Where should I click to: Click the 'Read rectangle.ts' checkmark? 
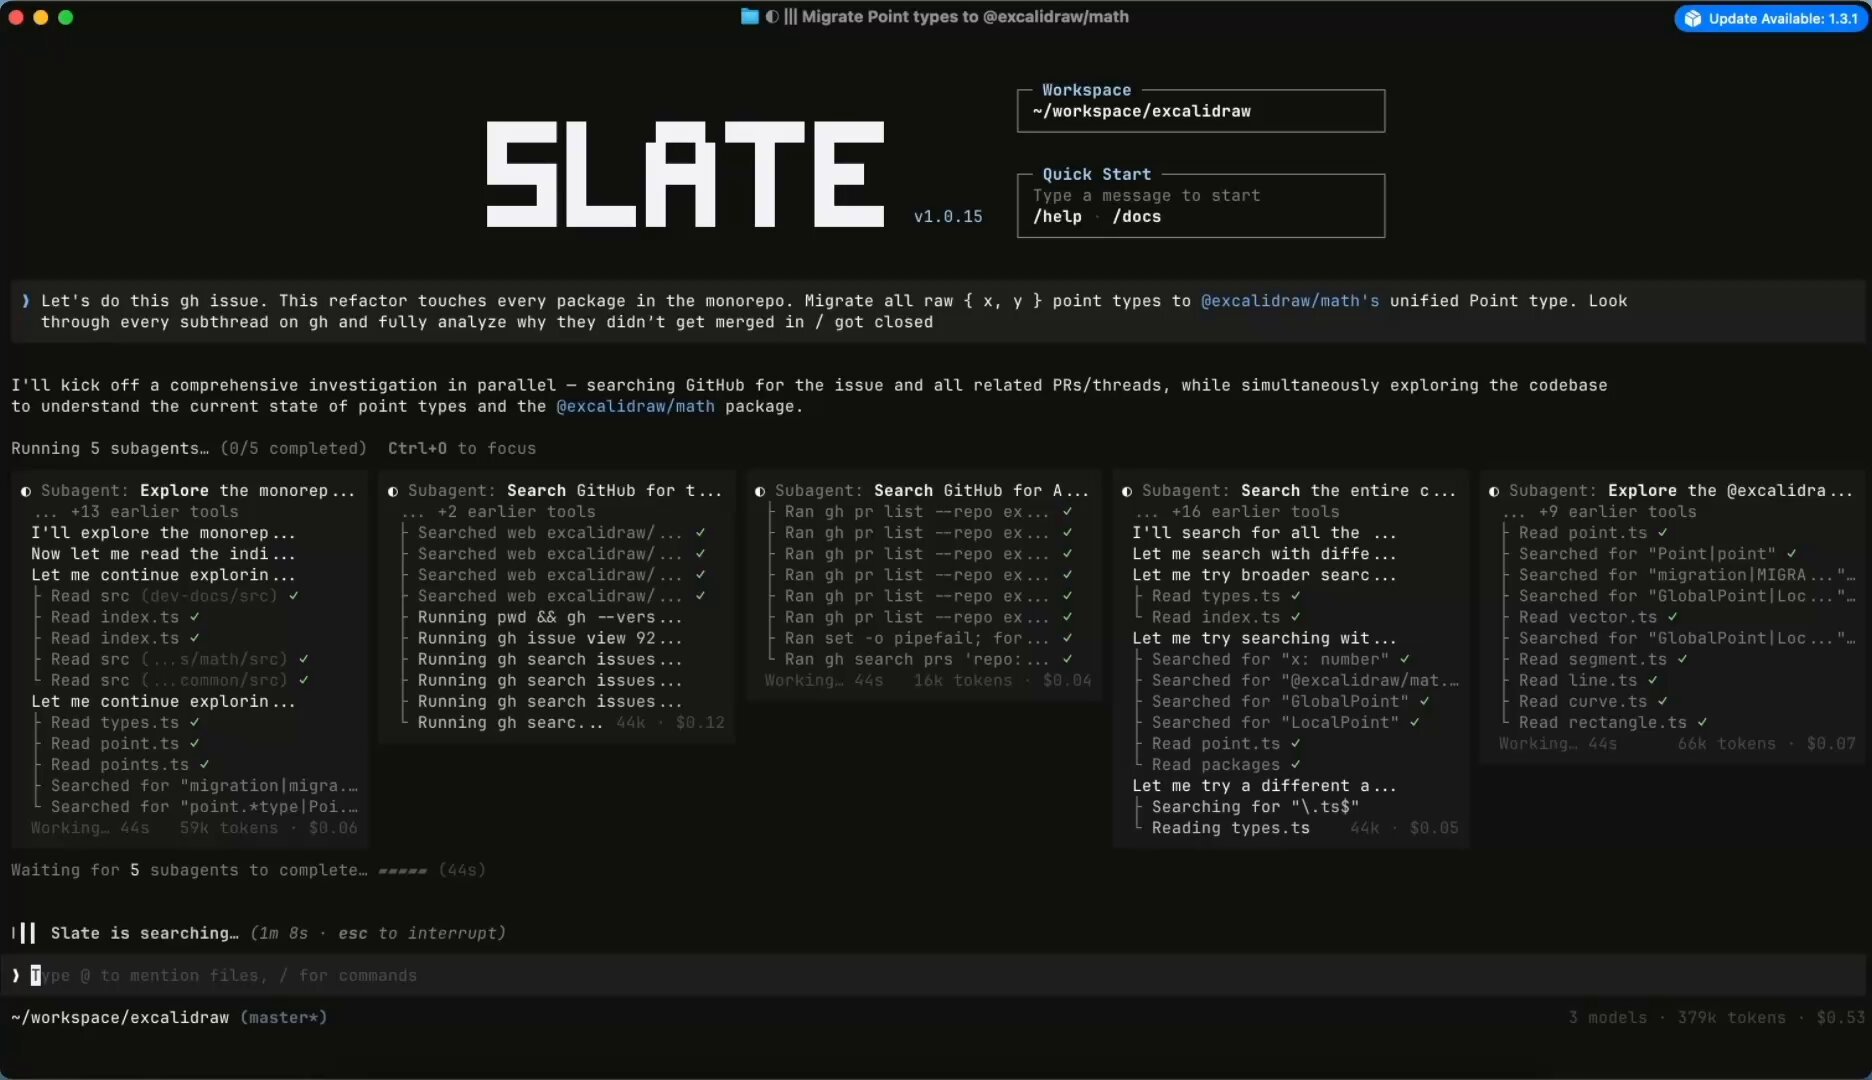[x=1702, y=722]
